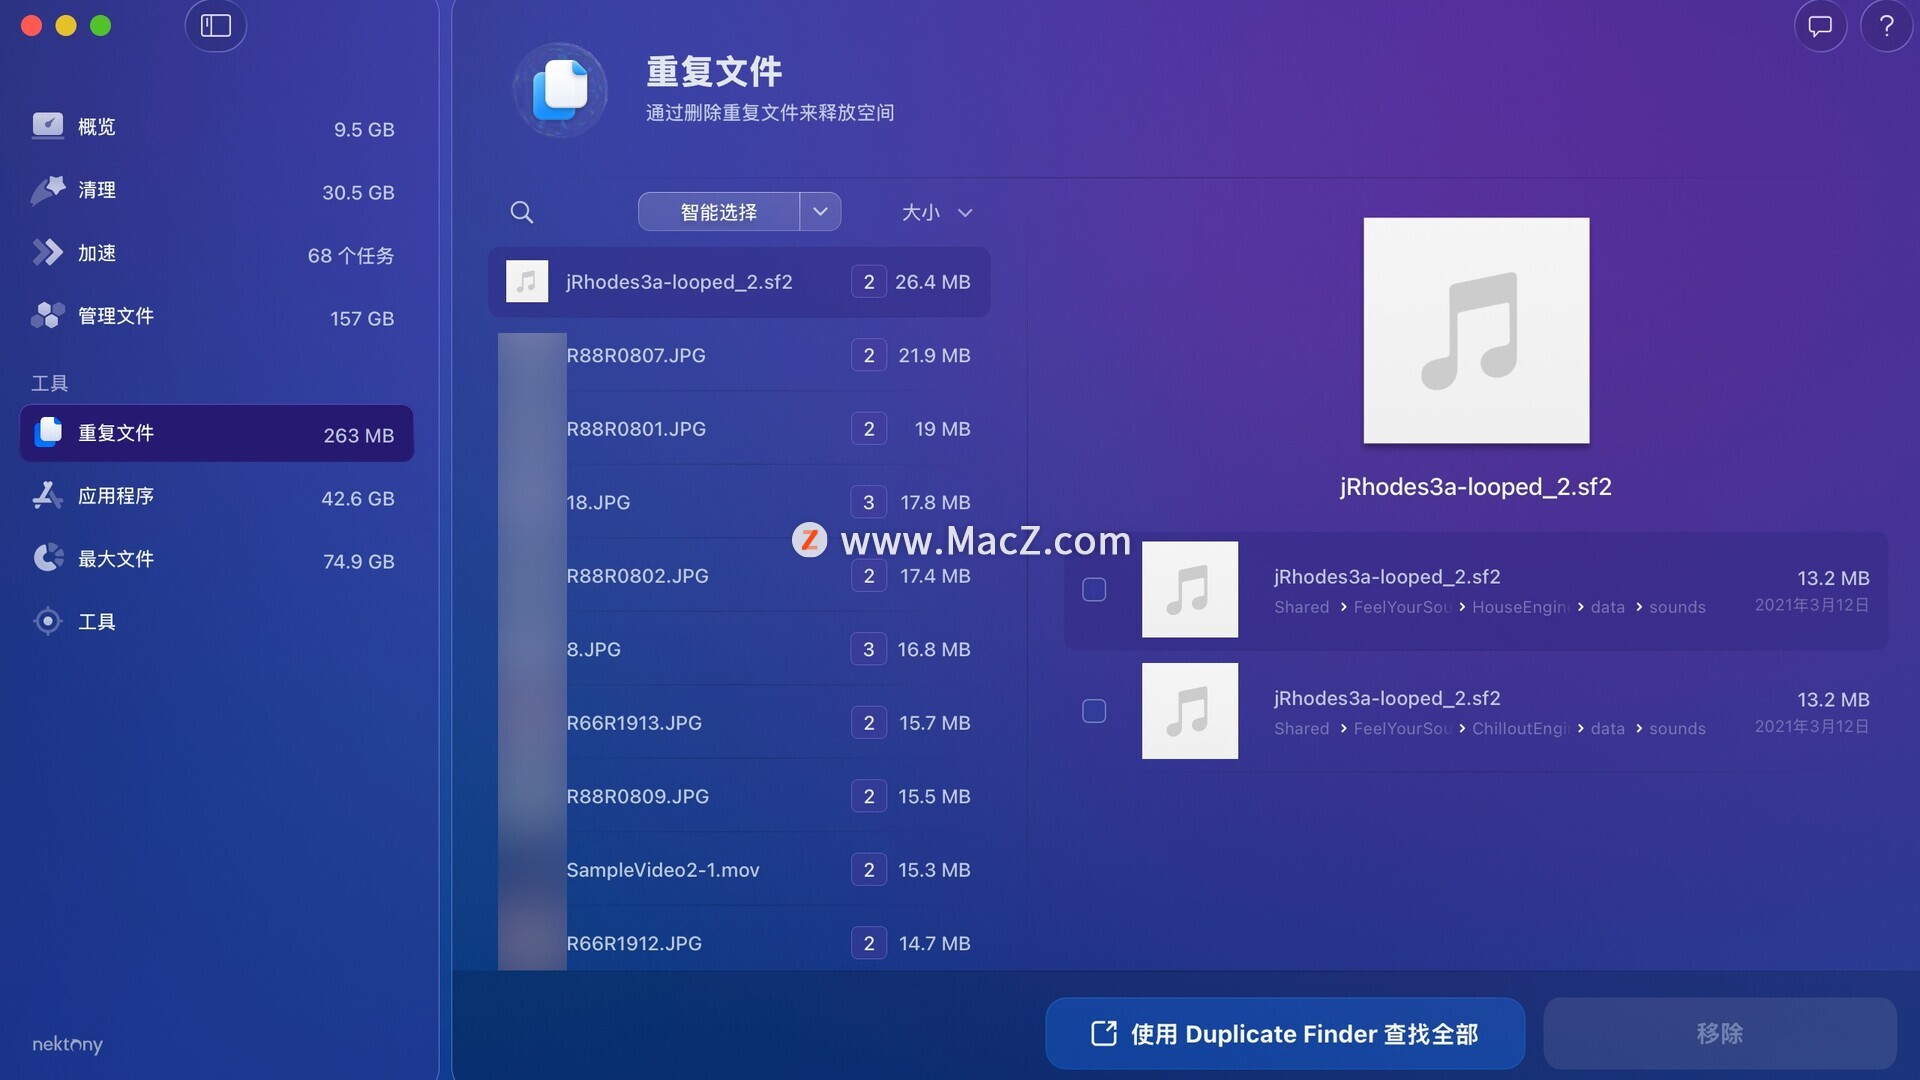
Task: Check the HouseEngine jRhodes3a-looped_2.sf2 file checkbox
Action: [1094, 590]
